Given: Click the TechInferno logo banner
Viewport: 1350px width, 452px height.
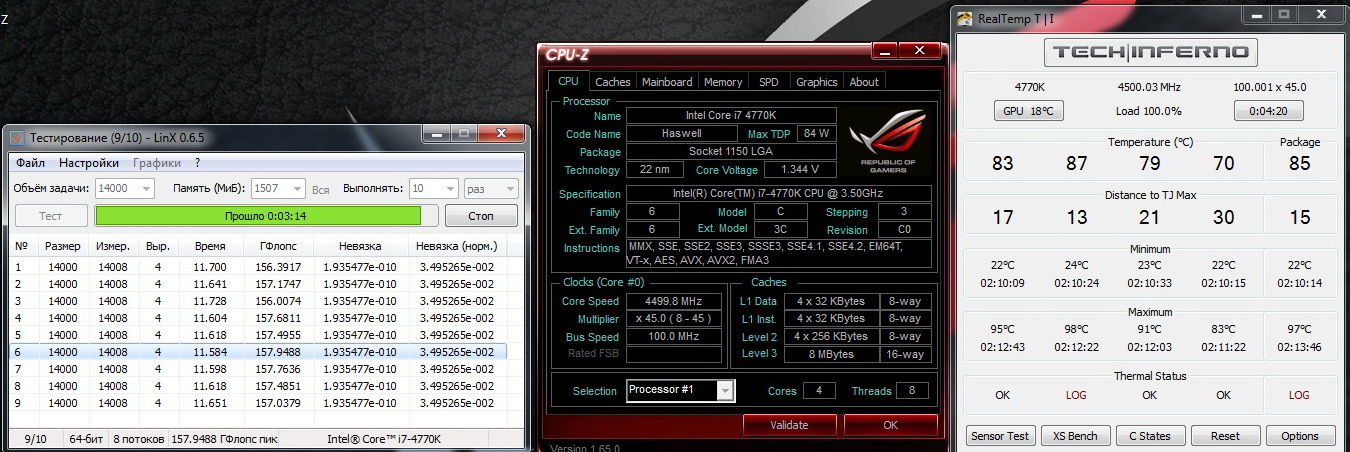Looking at the screenshot, I should pyautogui.click(x=1150, y=52).
